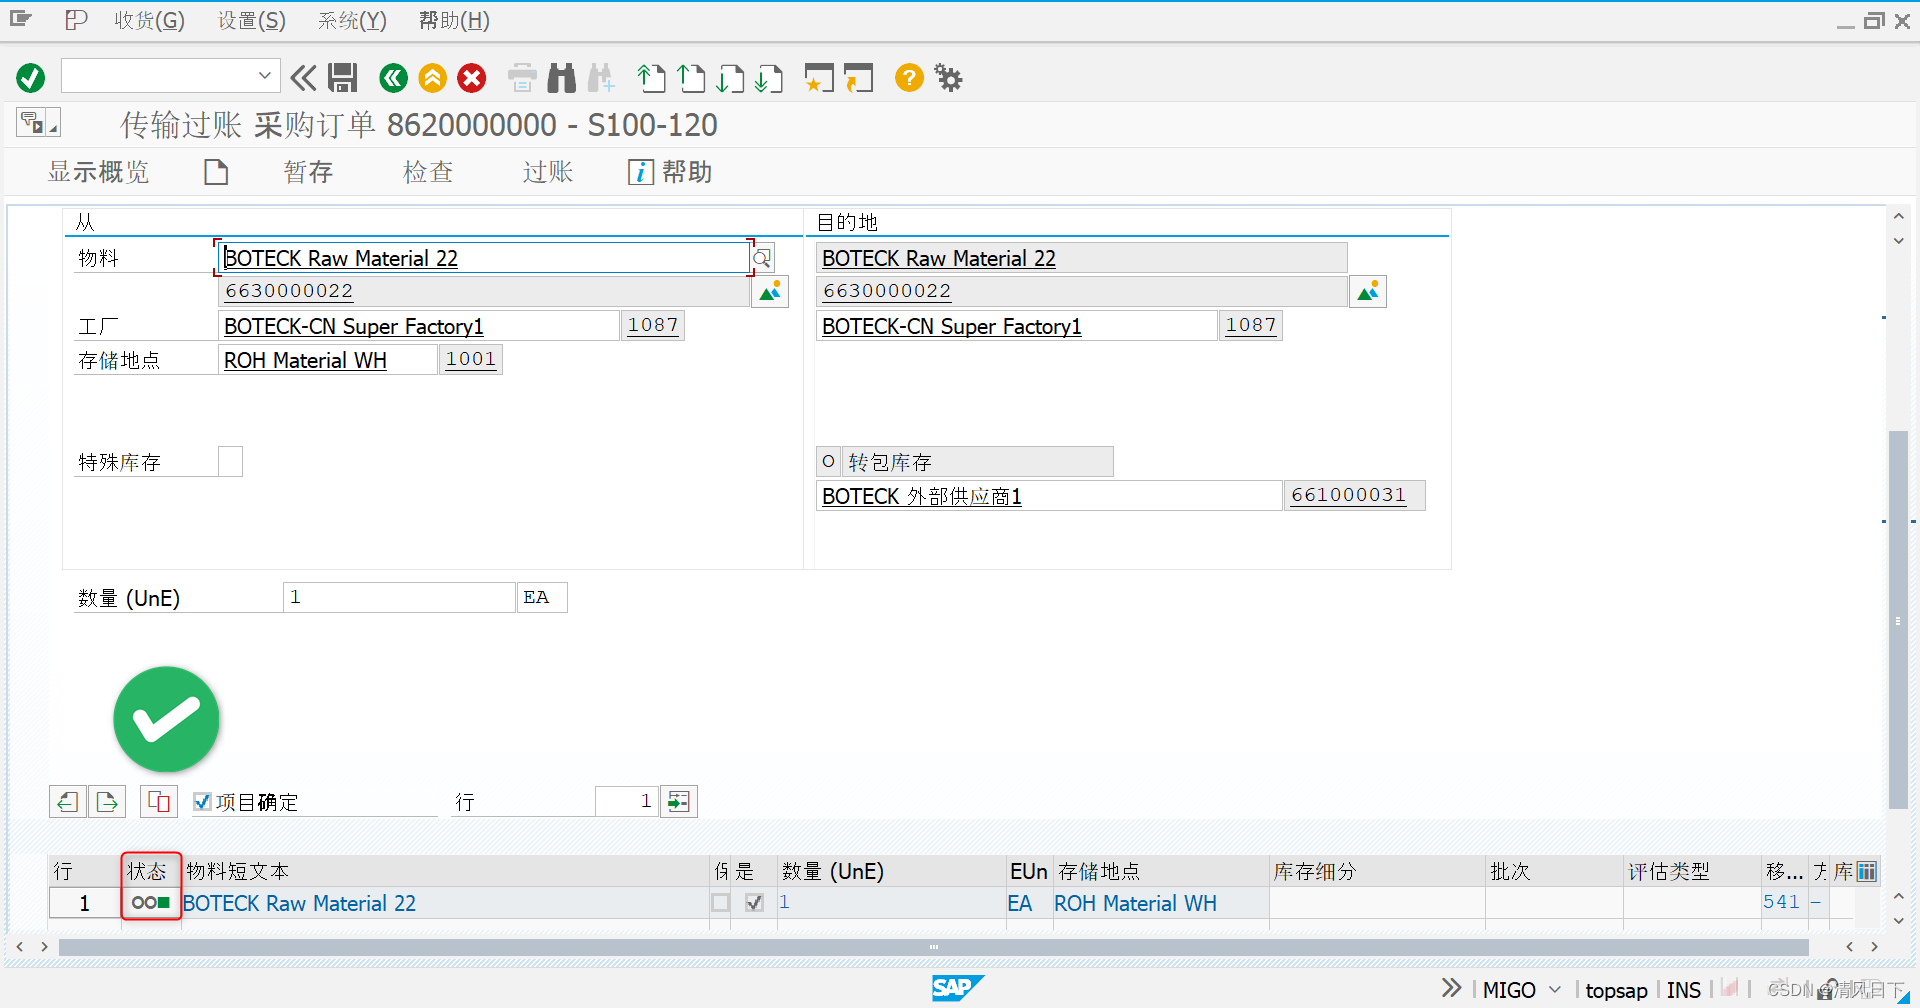Click destination material picture icon

[x=1368, y=292]
